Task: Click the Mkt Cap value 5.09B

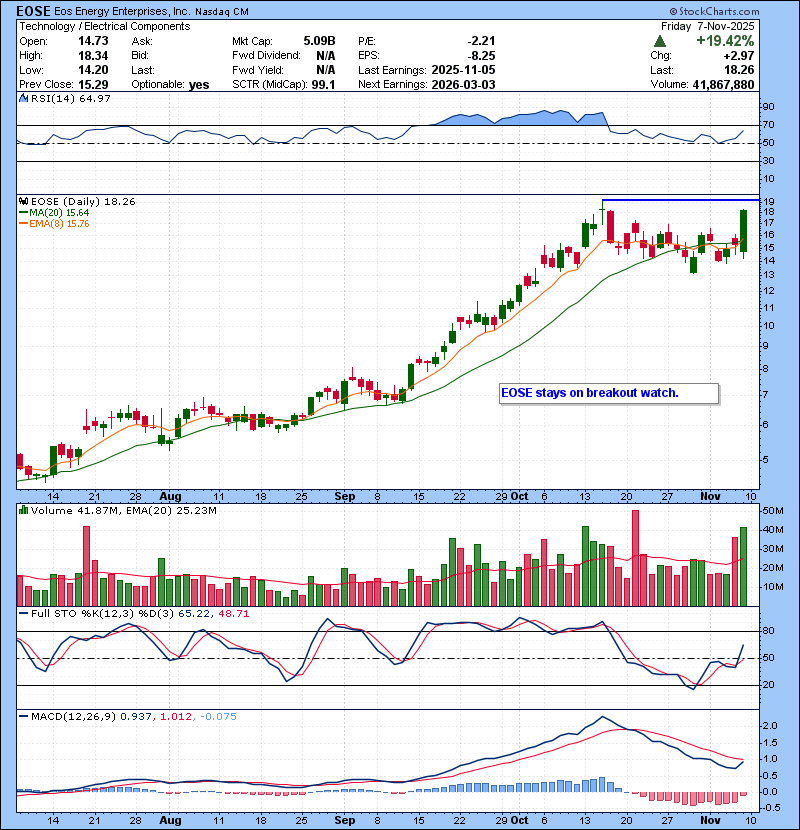Action: 319,41
